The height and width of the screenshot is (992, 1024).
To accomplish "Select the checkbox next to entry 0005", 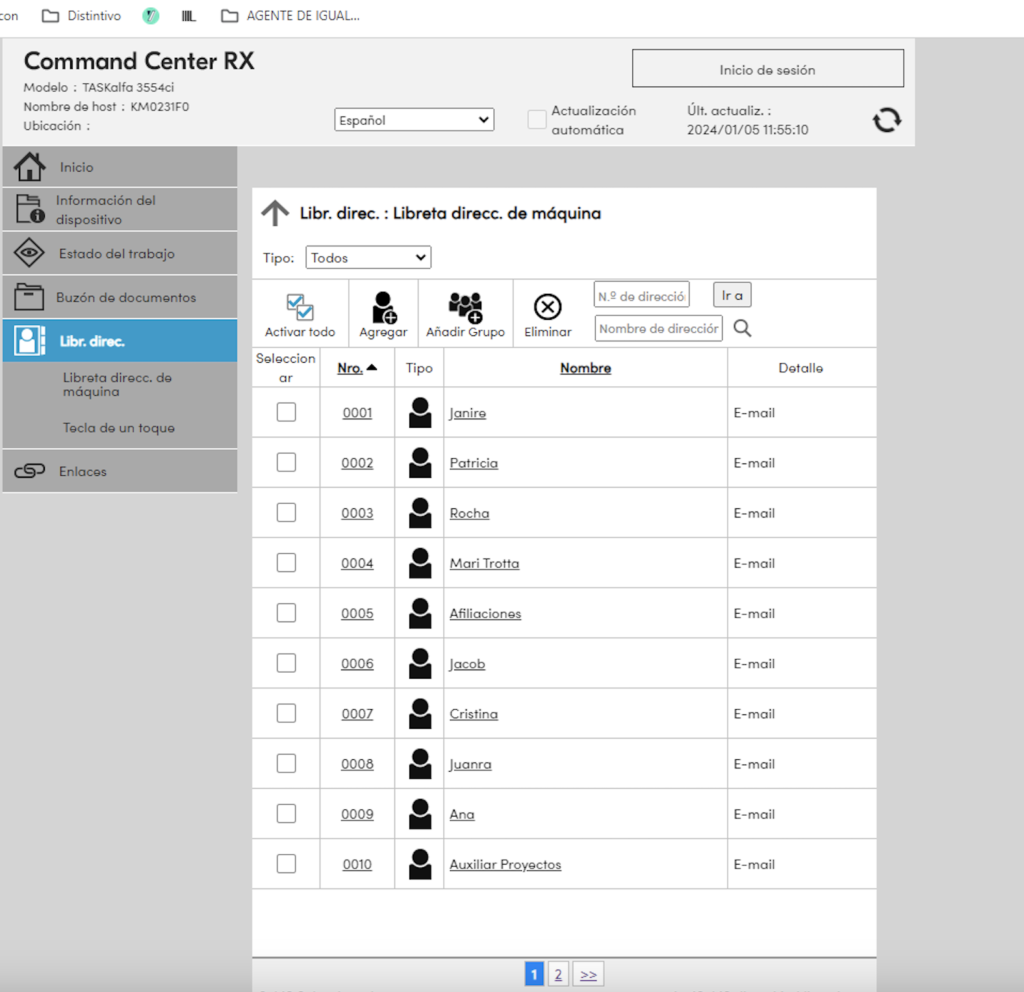I will click(286, 613).
